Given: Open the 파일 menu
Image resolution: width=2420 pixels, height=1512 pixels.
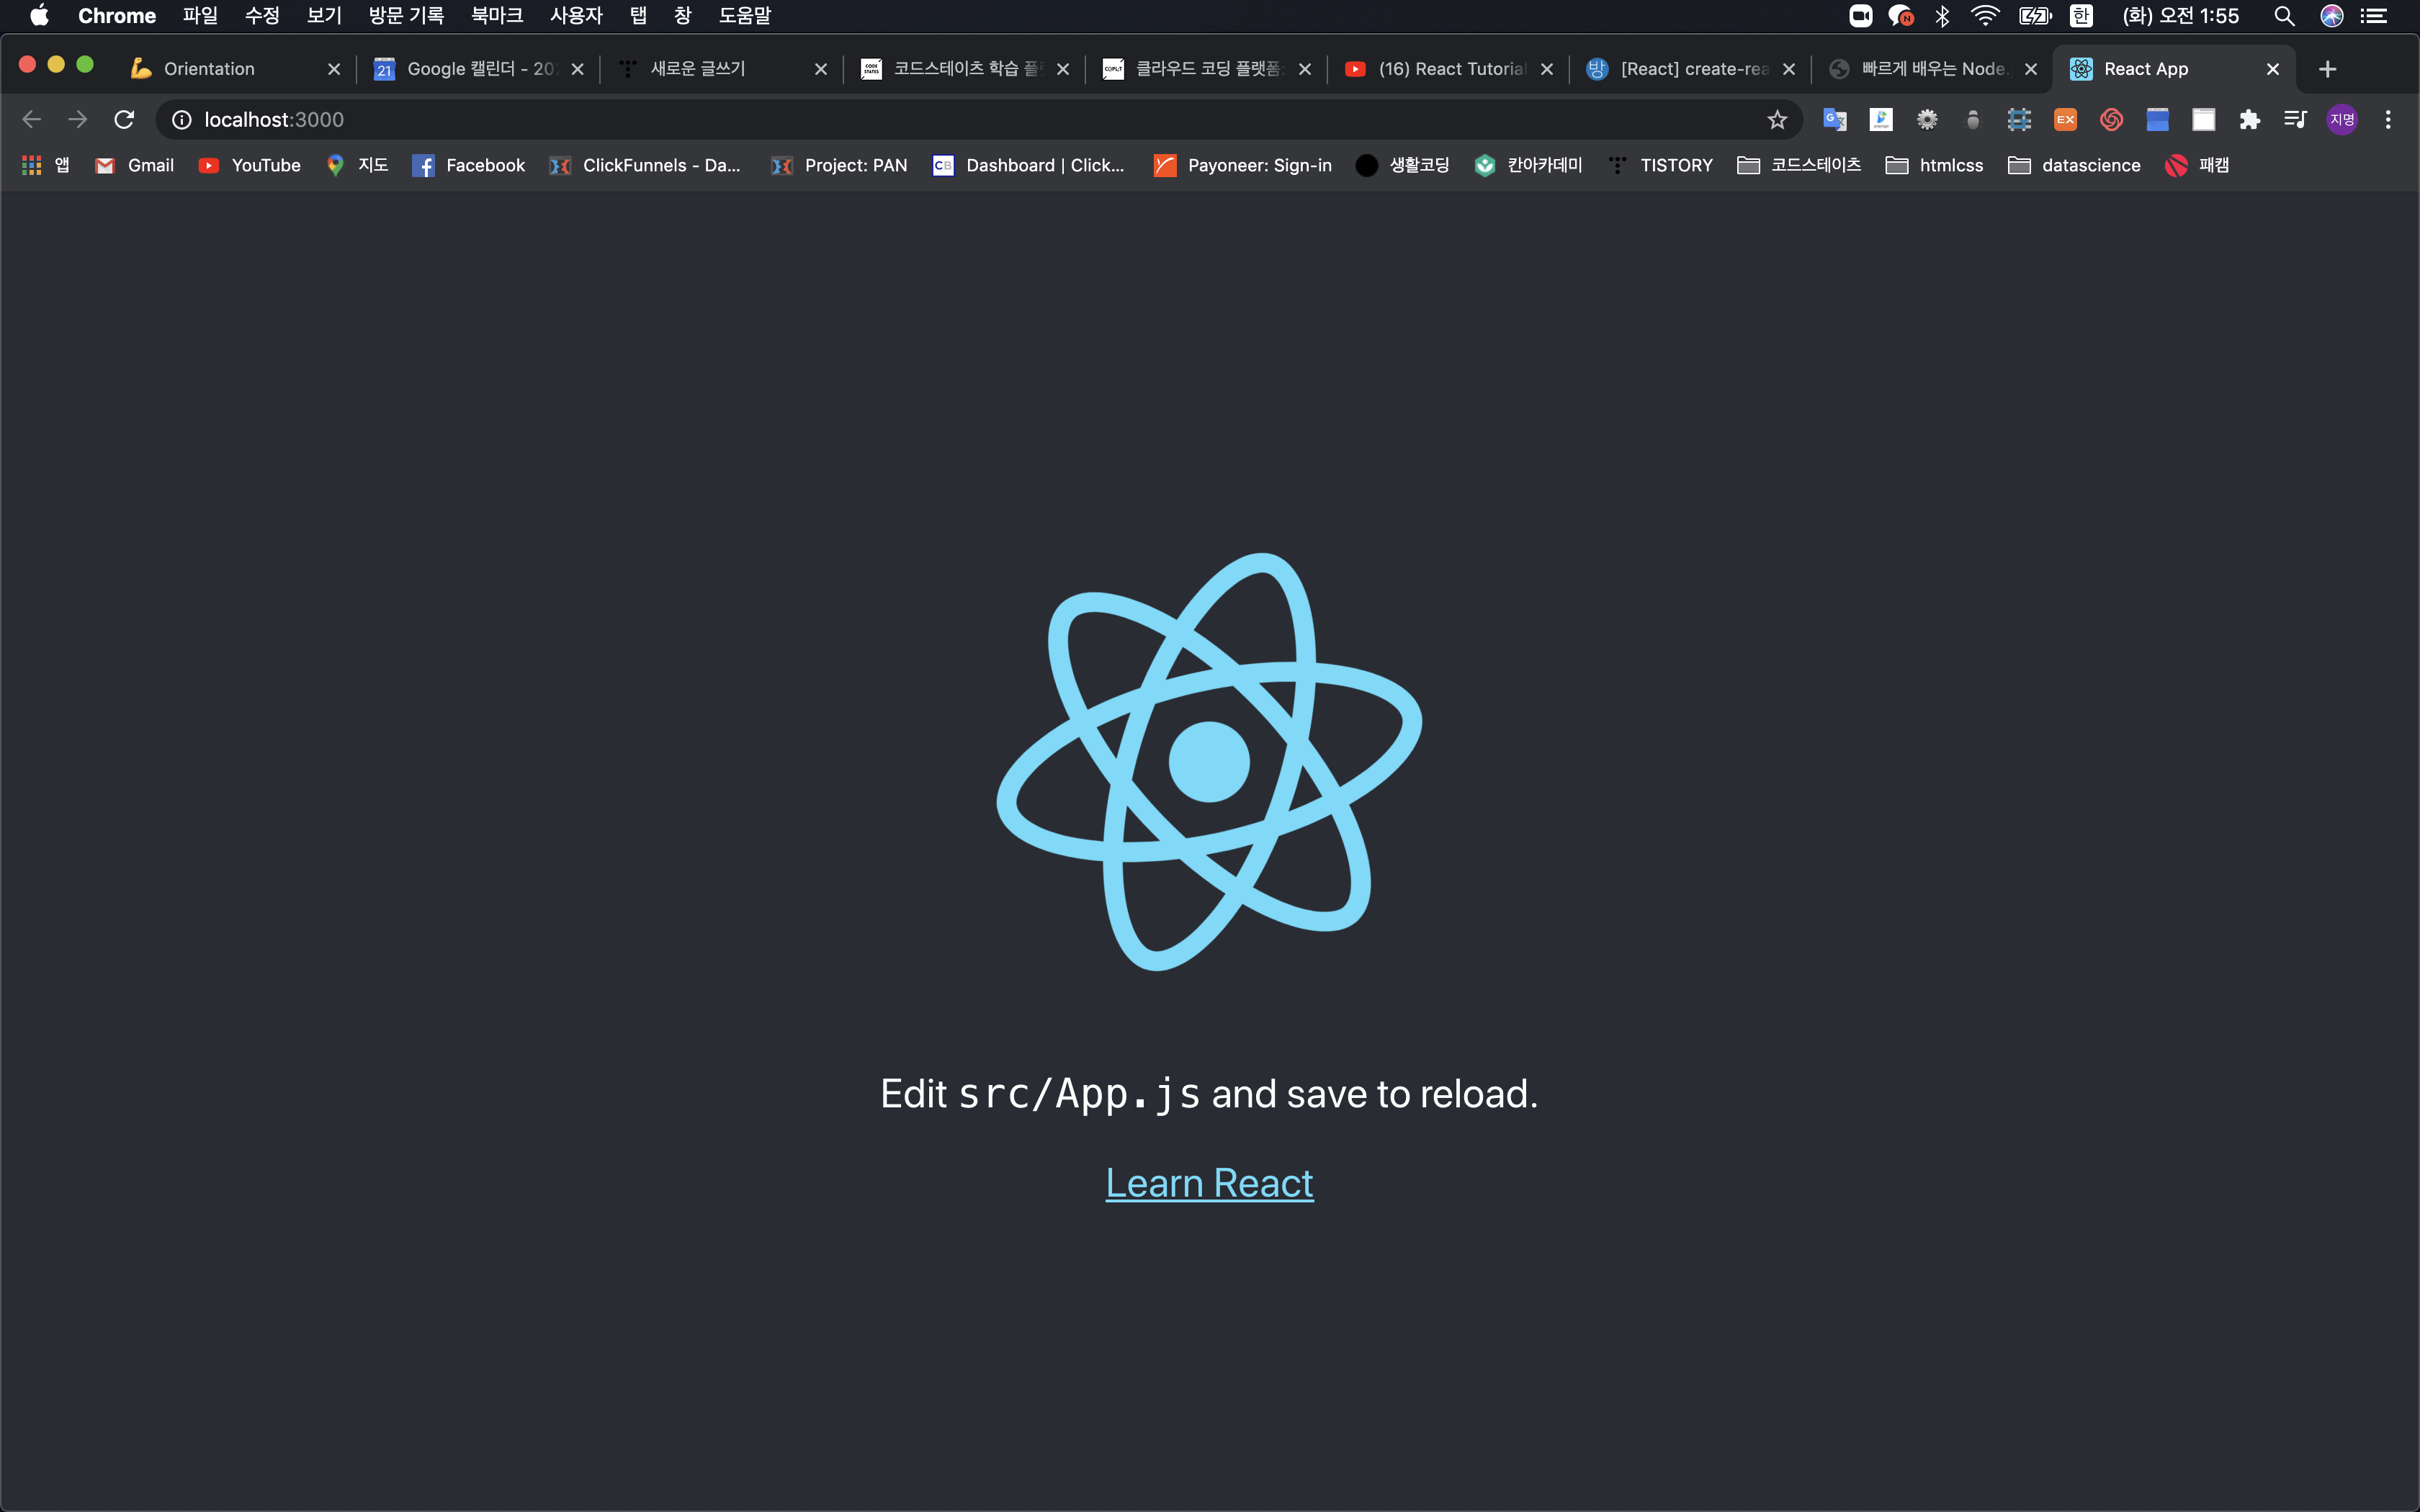Looking at the screenshot, I should (200, 15).
